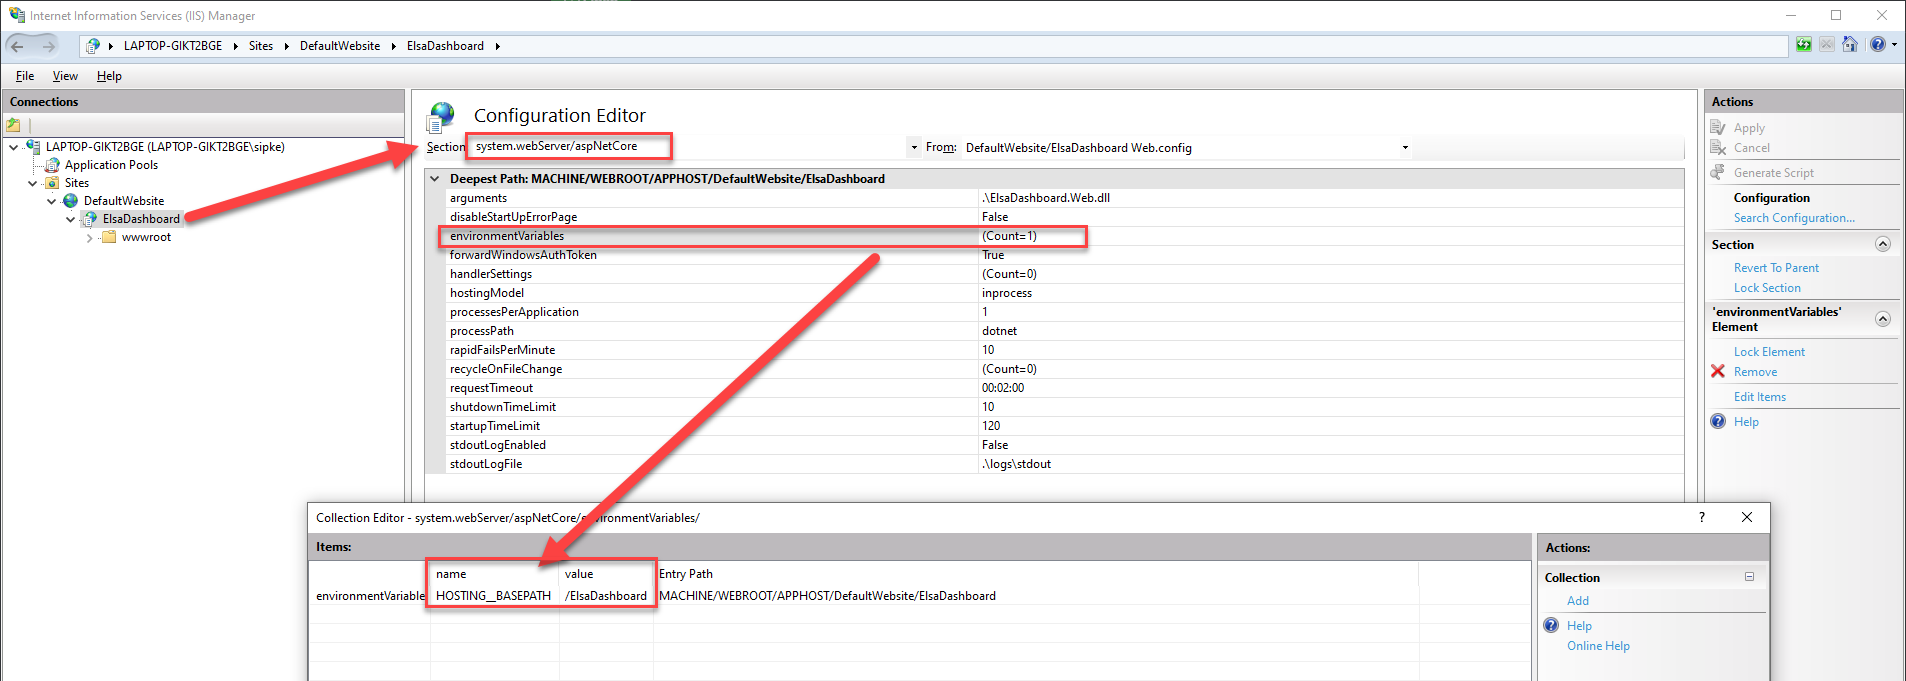The width and height of the screenshot is (1906, 681).
Task: Click Add in Collection actions
Action: click(x=1578, y=601)
